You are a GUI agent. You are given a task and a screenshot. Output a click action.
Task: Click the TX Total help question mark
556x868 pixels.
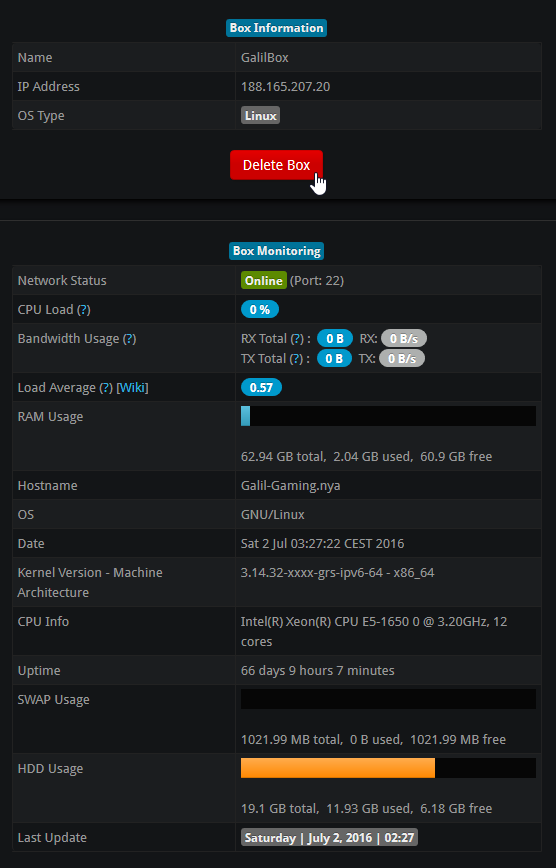[297, 358]
